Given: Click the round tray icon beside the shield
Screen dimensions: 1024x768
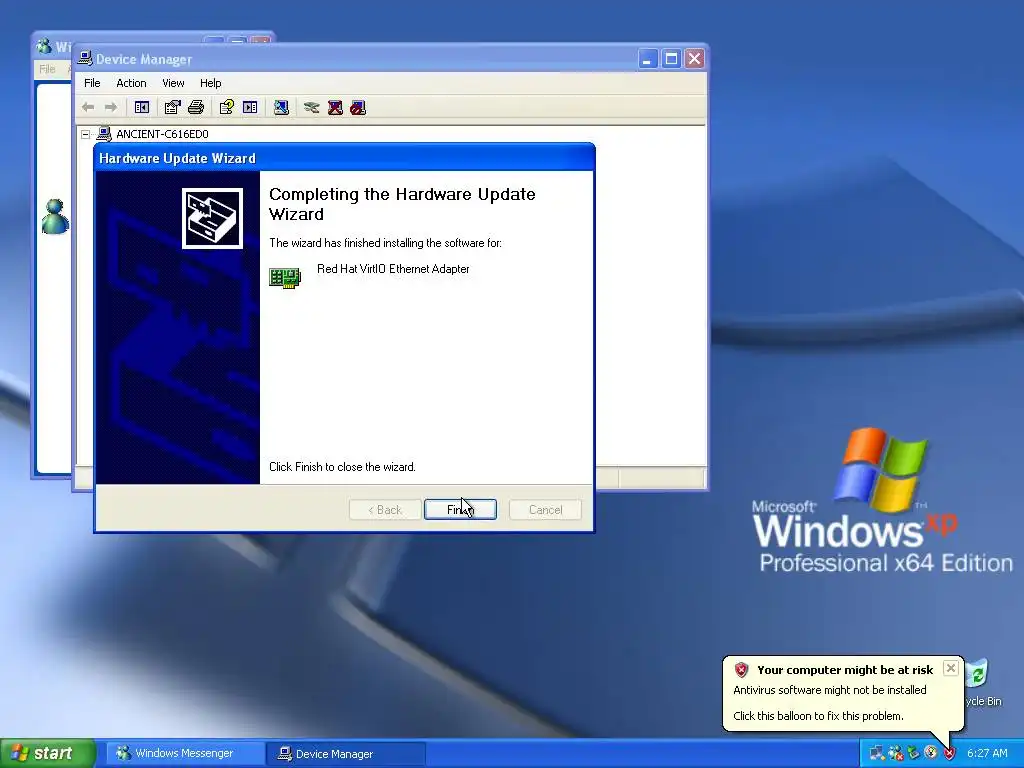Looking at the screenshot, I should [x=931, y=753].
